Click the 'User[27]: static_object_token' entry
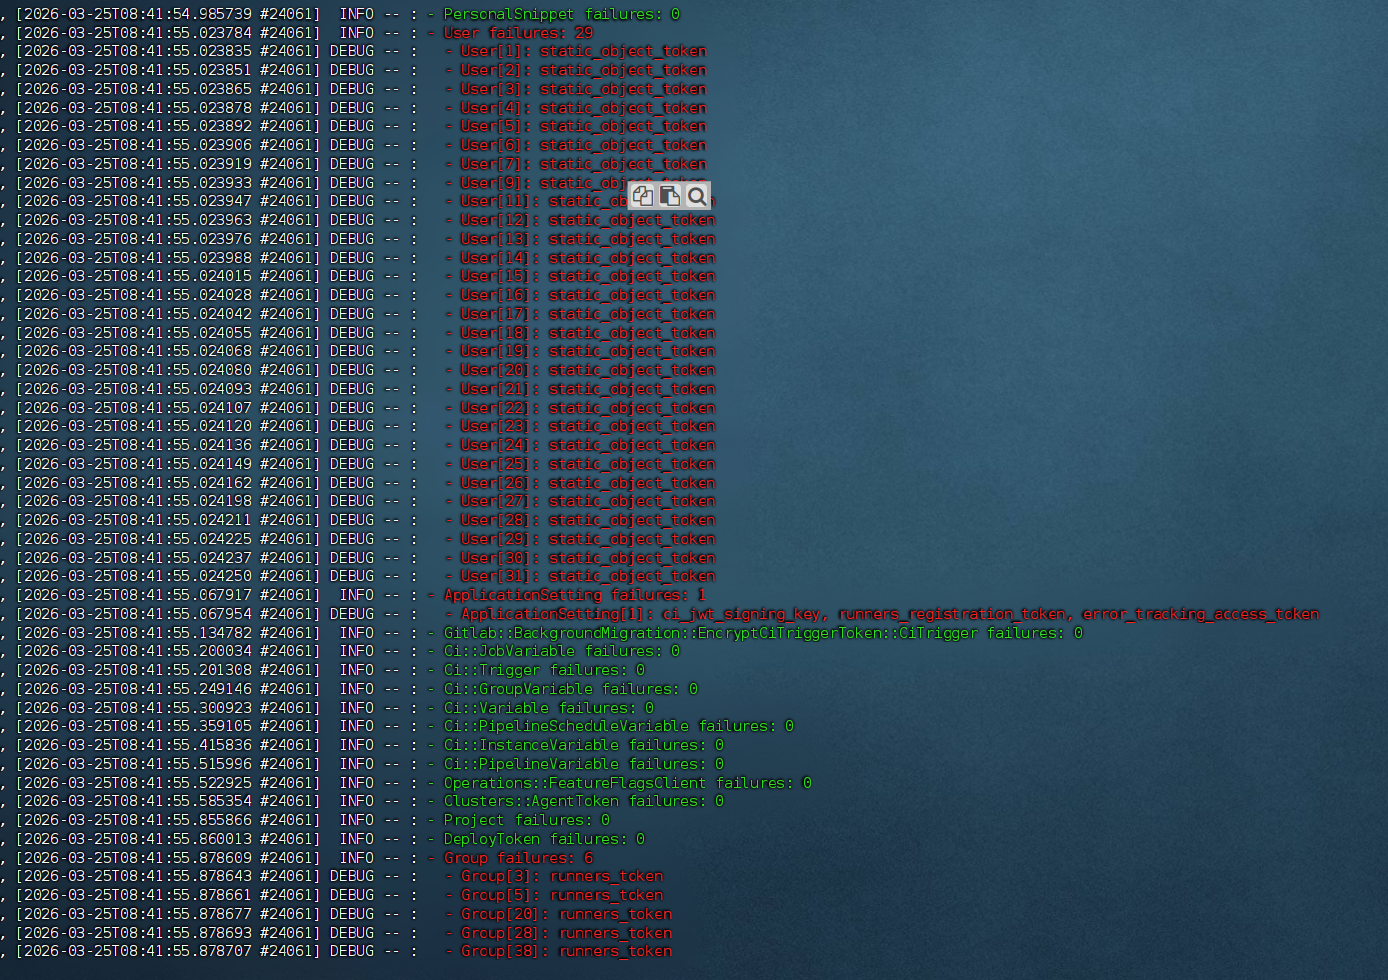This screenshot has height=980, width=1388. (588, 501)
